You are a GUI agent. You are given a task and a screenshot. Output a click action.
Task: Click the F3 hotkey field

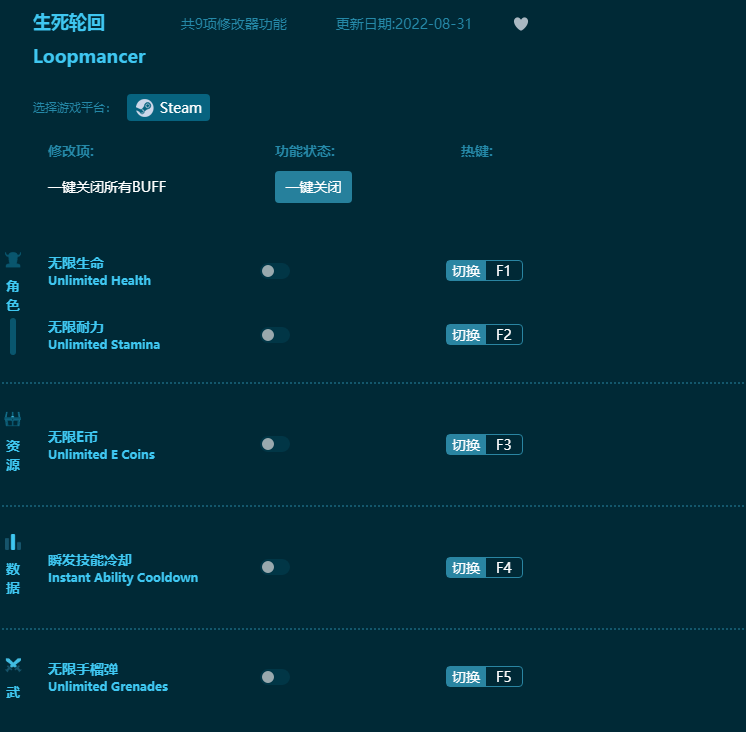pyautogui.click(x=504, y=444)
